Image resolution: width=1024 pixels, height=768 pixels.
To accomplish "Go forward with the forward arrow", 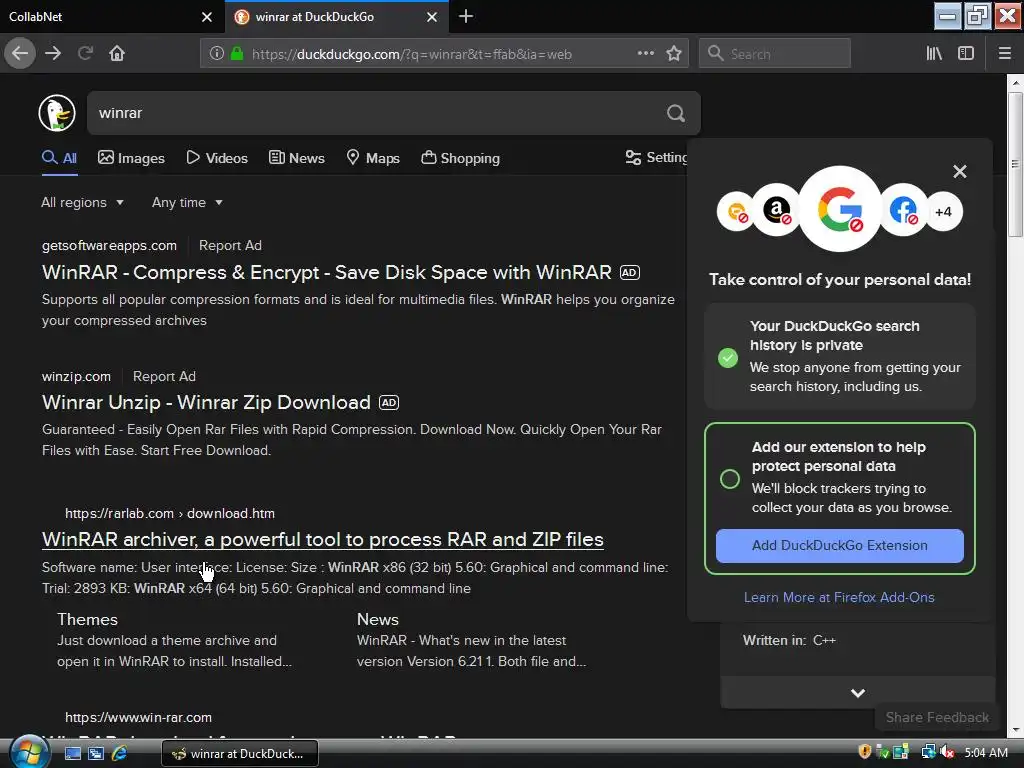I will click(53, 53).
